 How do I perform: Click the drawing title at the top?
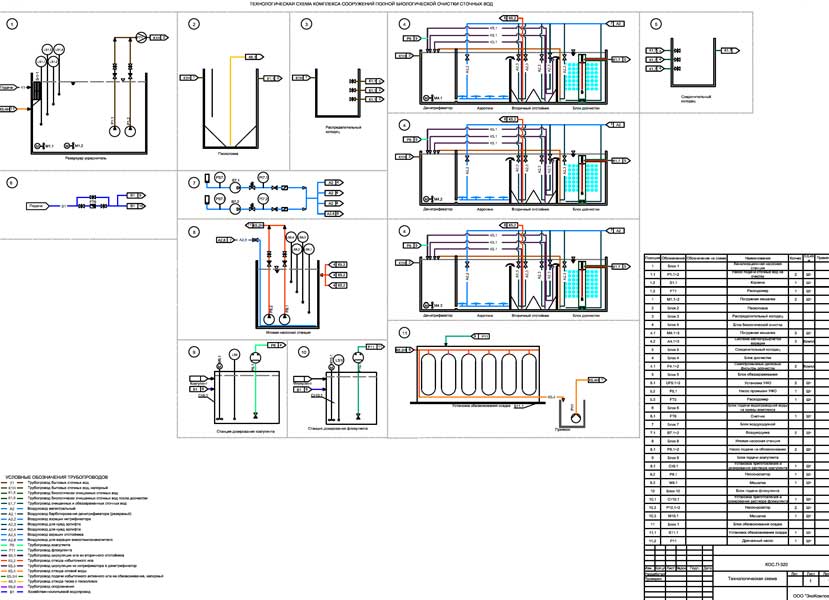pyautogui.click(x=414, y=5)
